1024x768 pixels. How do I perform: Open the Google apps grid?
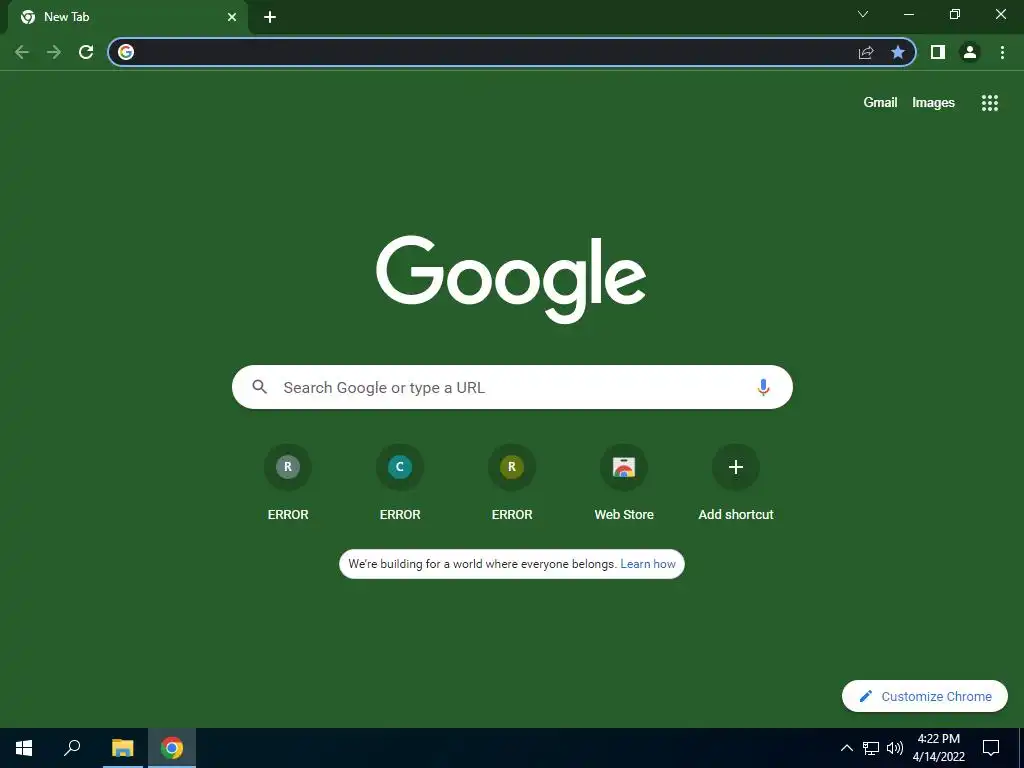(x=990, y=103)
